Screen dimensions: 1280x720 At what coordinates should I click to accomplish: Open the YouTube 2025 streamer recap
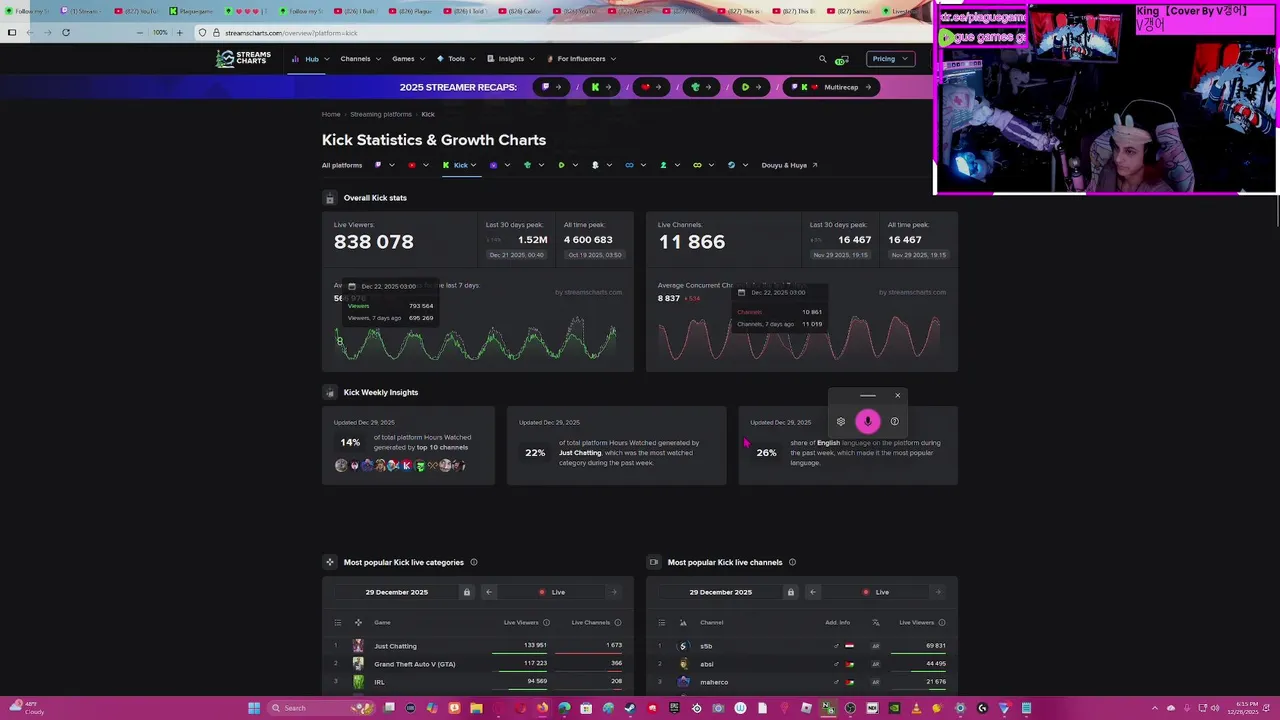point(651,87)
